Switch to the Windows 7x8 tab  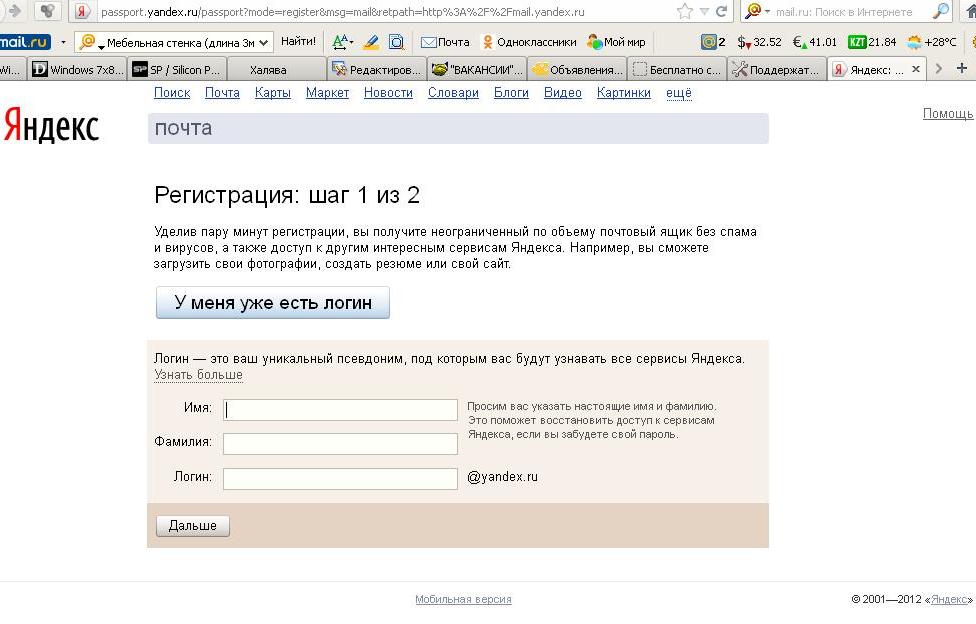(x=78, y=69)
